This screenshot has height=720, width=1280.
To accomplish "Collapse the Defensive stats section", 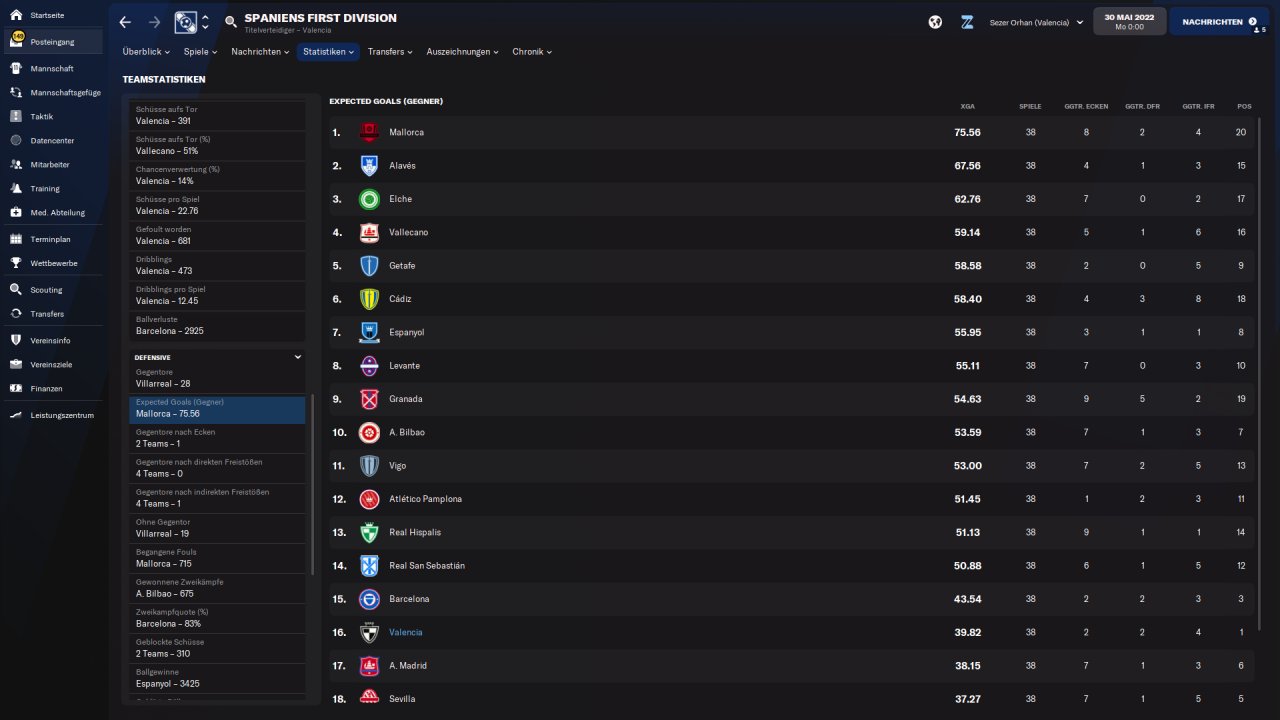I will coord(297,357).
